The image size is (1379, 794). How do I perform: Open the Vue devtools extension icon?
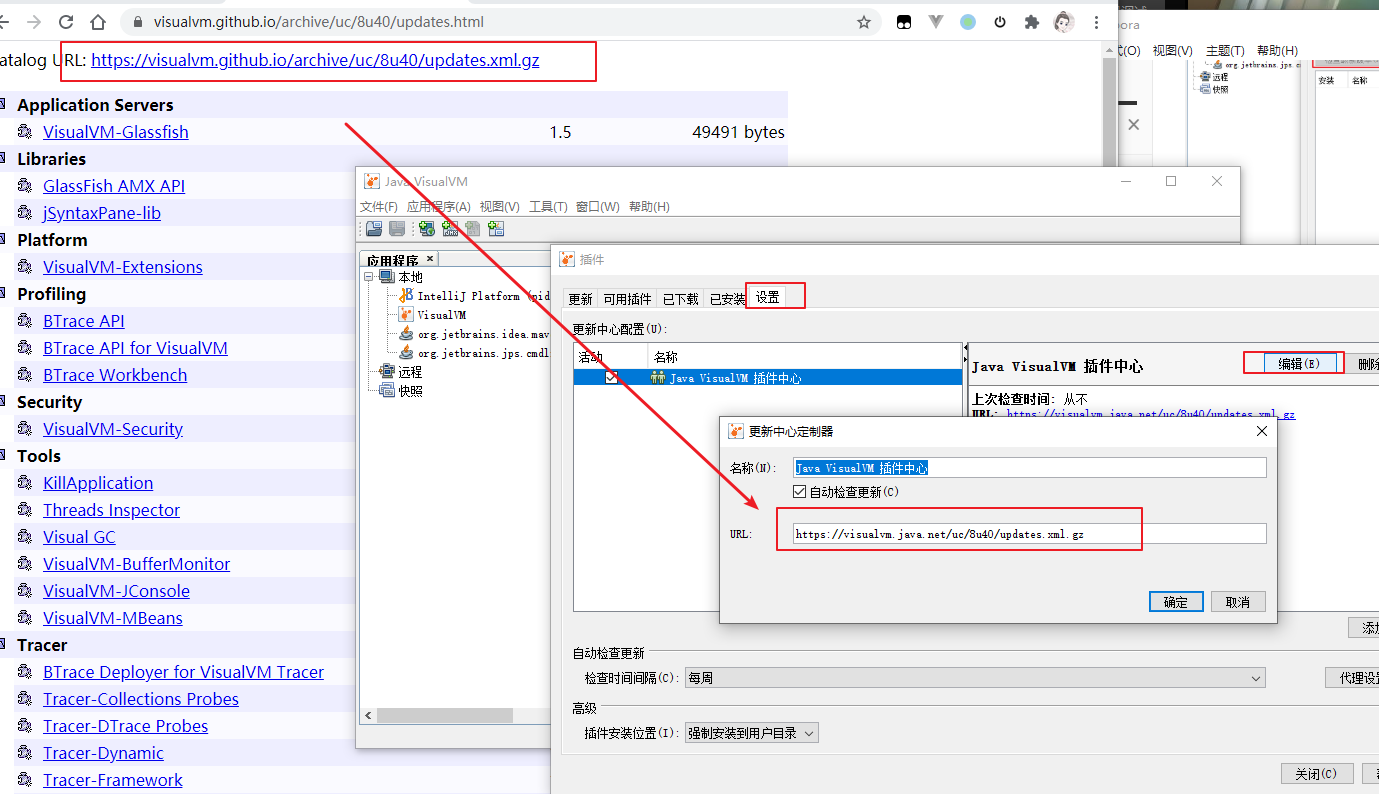pos(936,22)
